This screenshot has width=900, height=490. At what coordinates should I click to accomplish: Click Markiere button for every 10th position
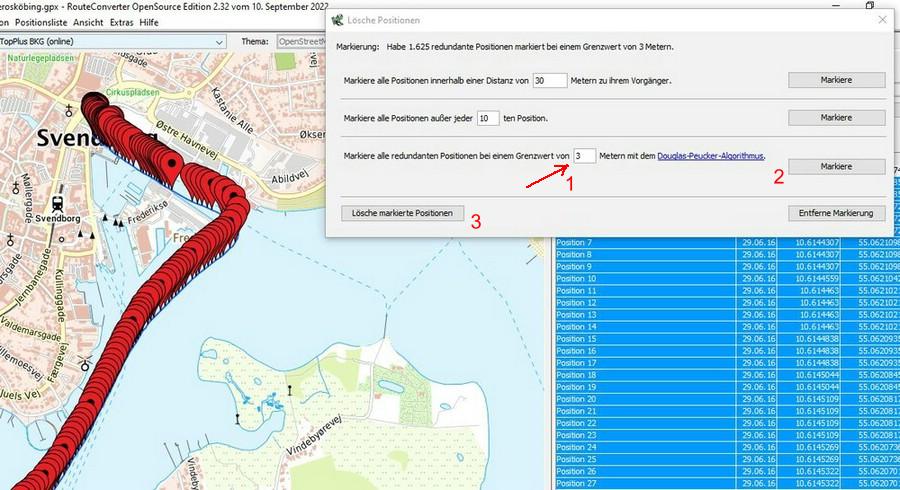coord(836,118)
